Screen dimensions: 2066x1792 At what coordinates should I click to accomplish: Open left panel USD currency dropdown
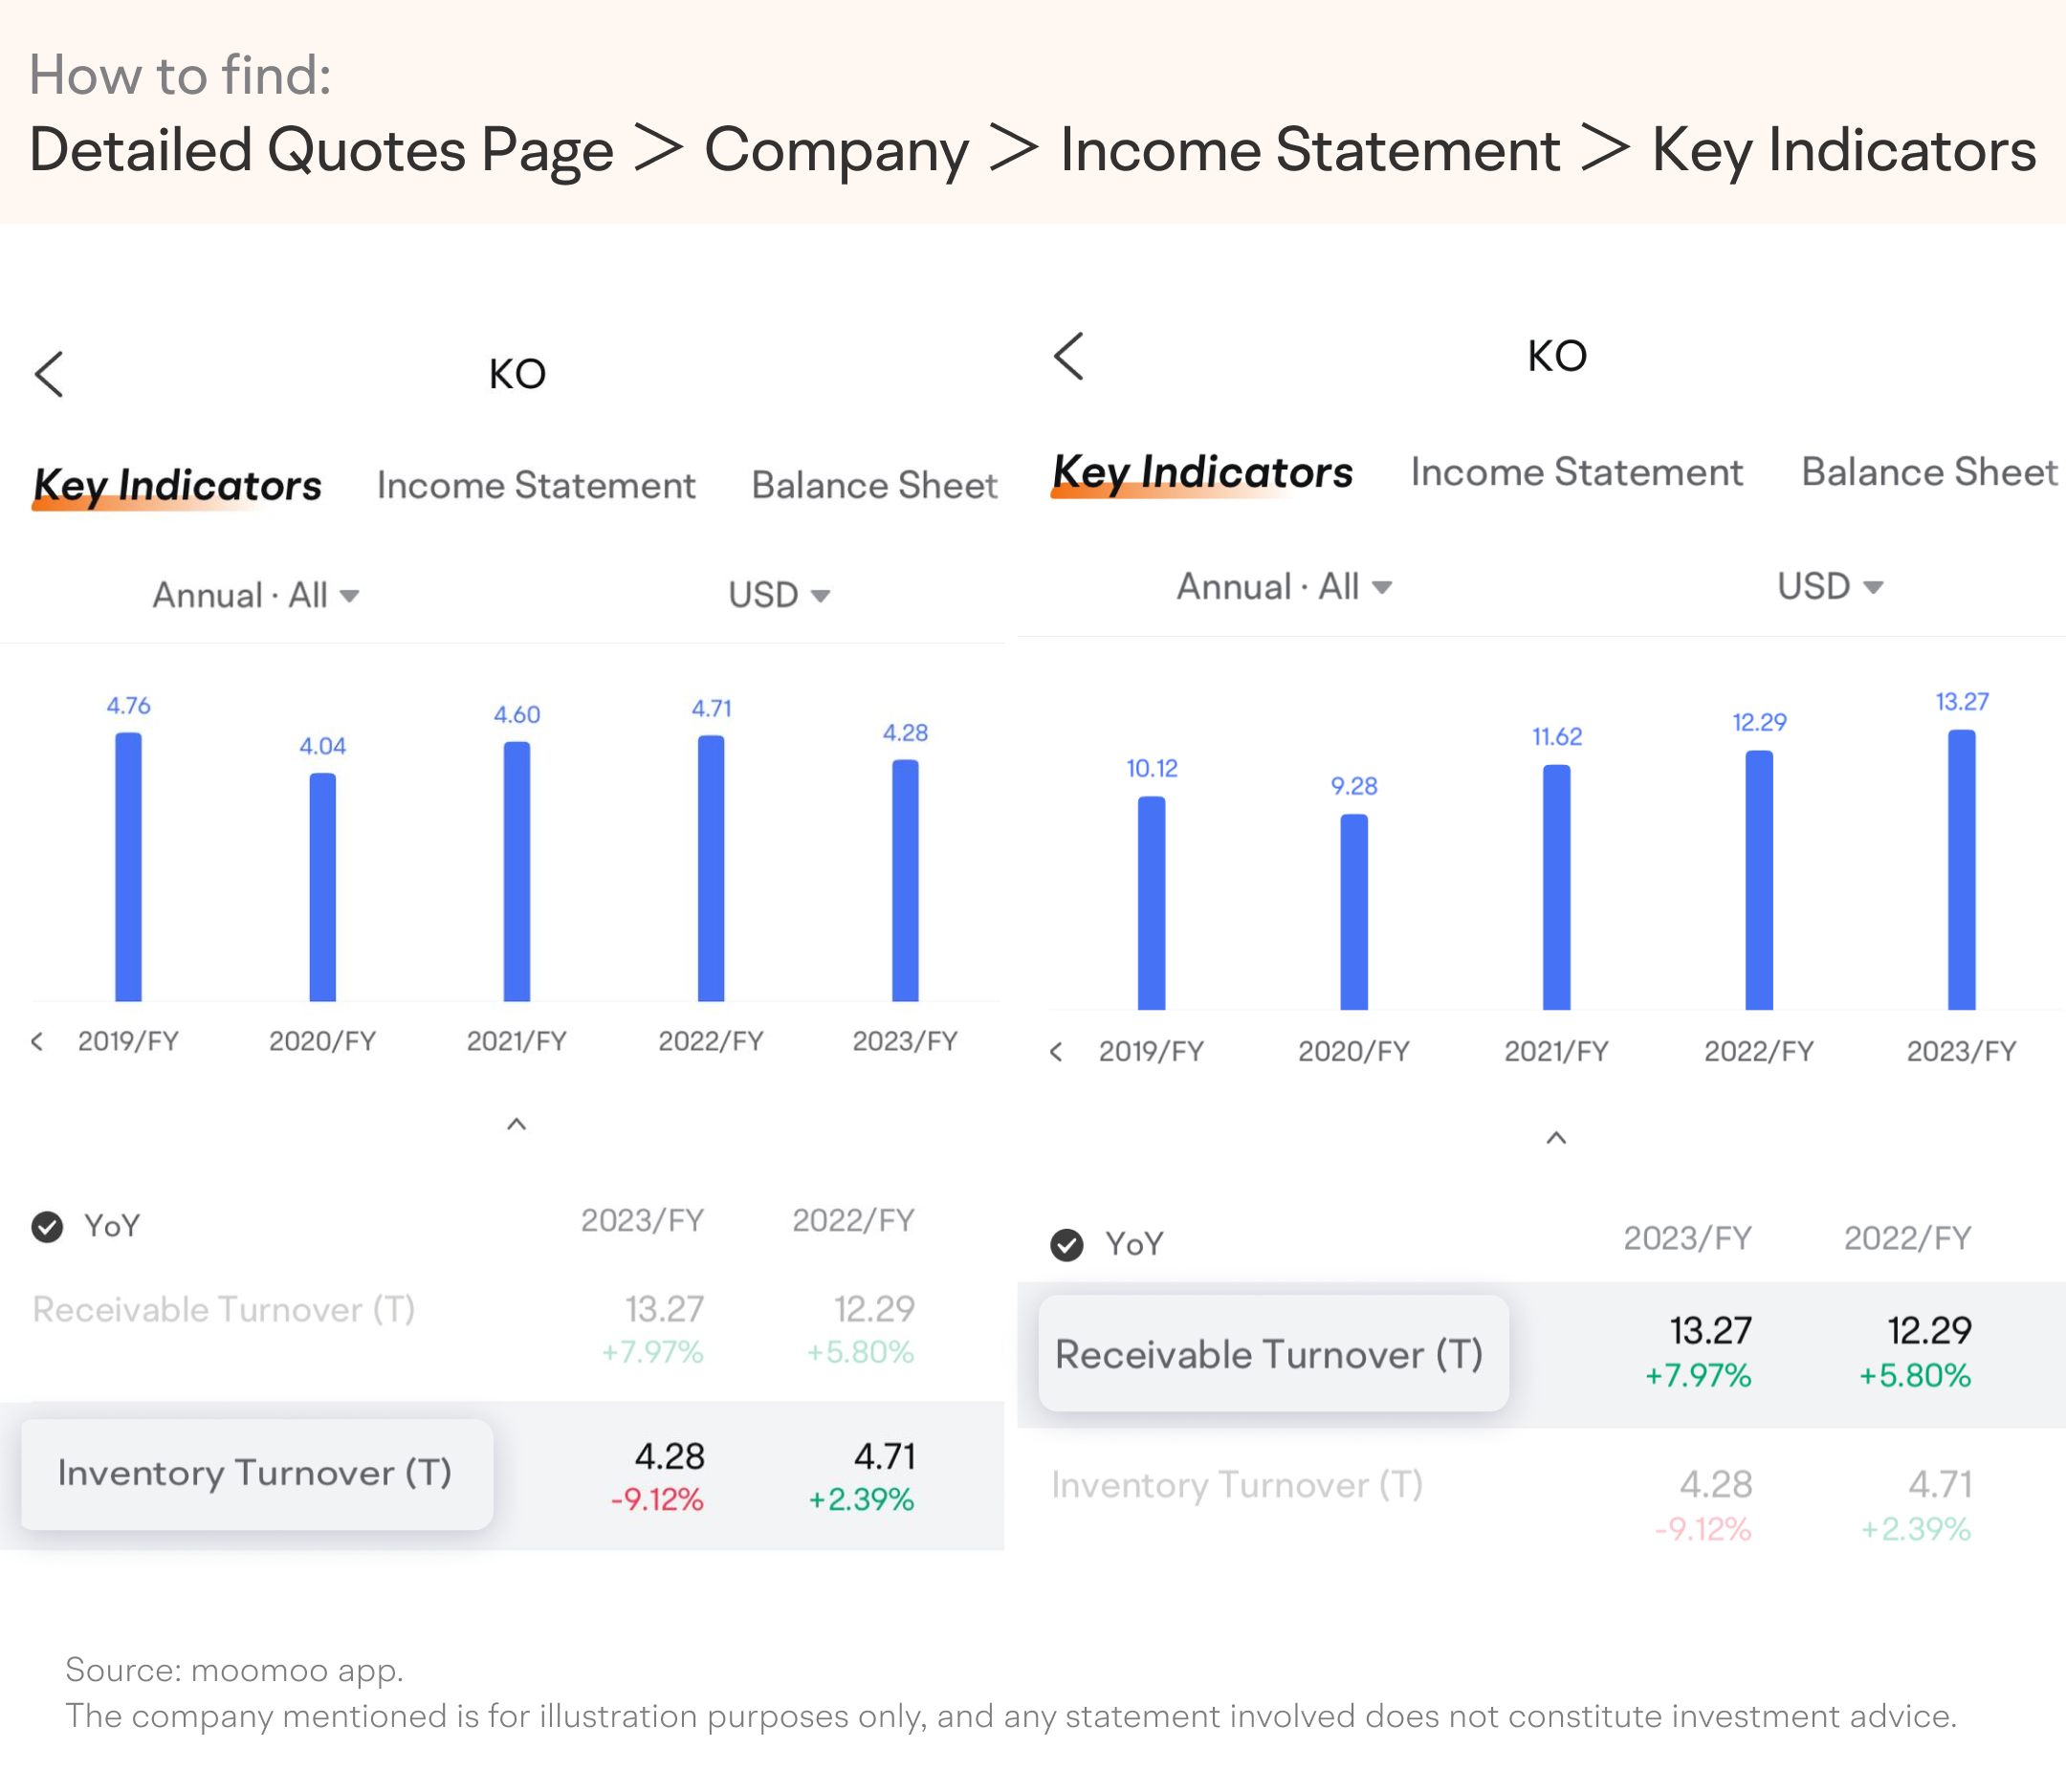click(778, 595)
